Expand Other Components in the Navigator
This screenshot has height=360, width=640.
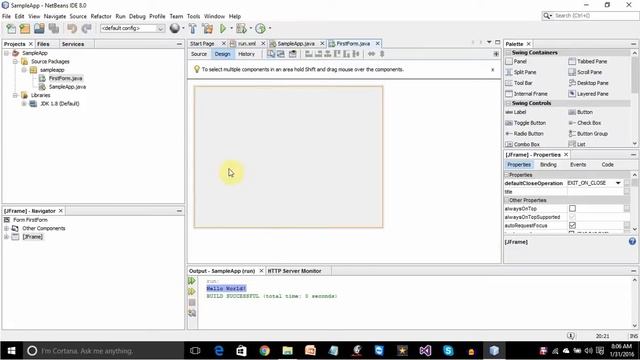coord(7,228)
